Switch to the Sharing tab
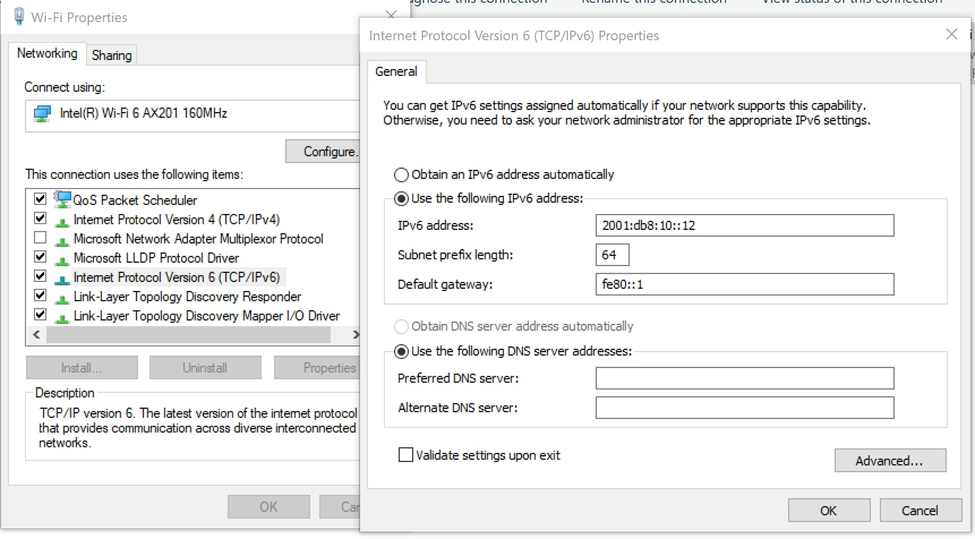975x539 pixels. click(x=112, y=55)
